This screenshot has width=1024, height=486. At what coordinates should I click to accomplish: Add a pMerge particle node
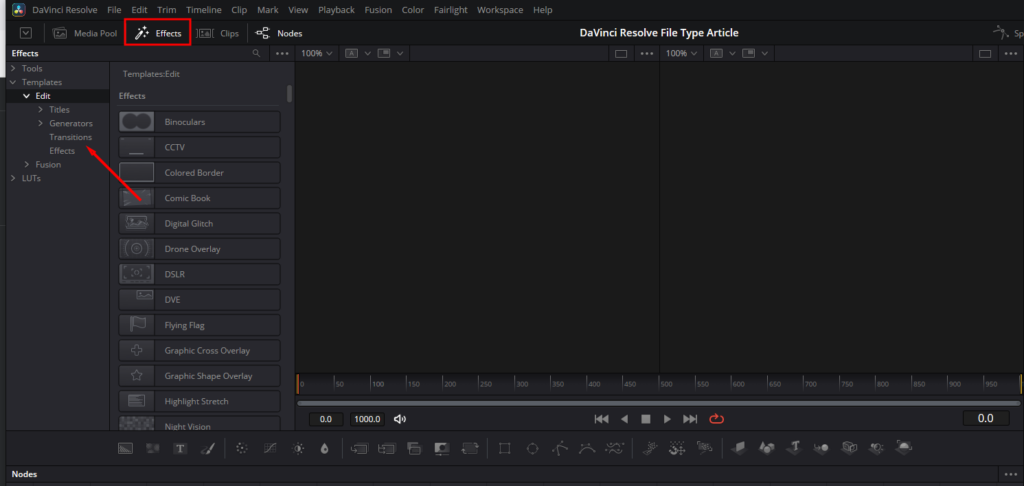[x=676, y=448]
